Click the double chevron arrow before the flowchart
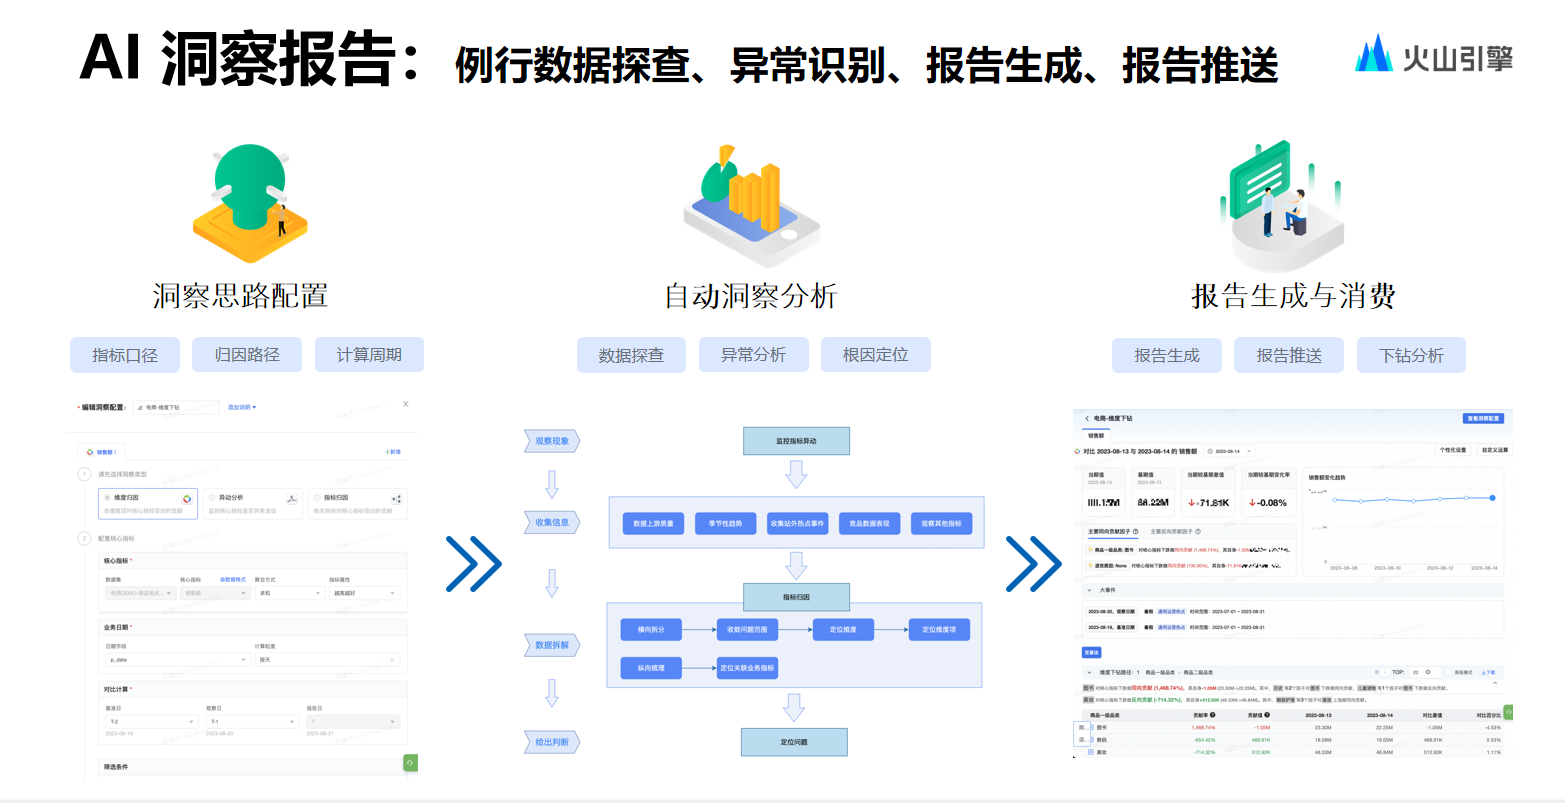1565x803 pixels. pyautogui.click(x=473, y=564)
